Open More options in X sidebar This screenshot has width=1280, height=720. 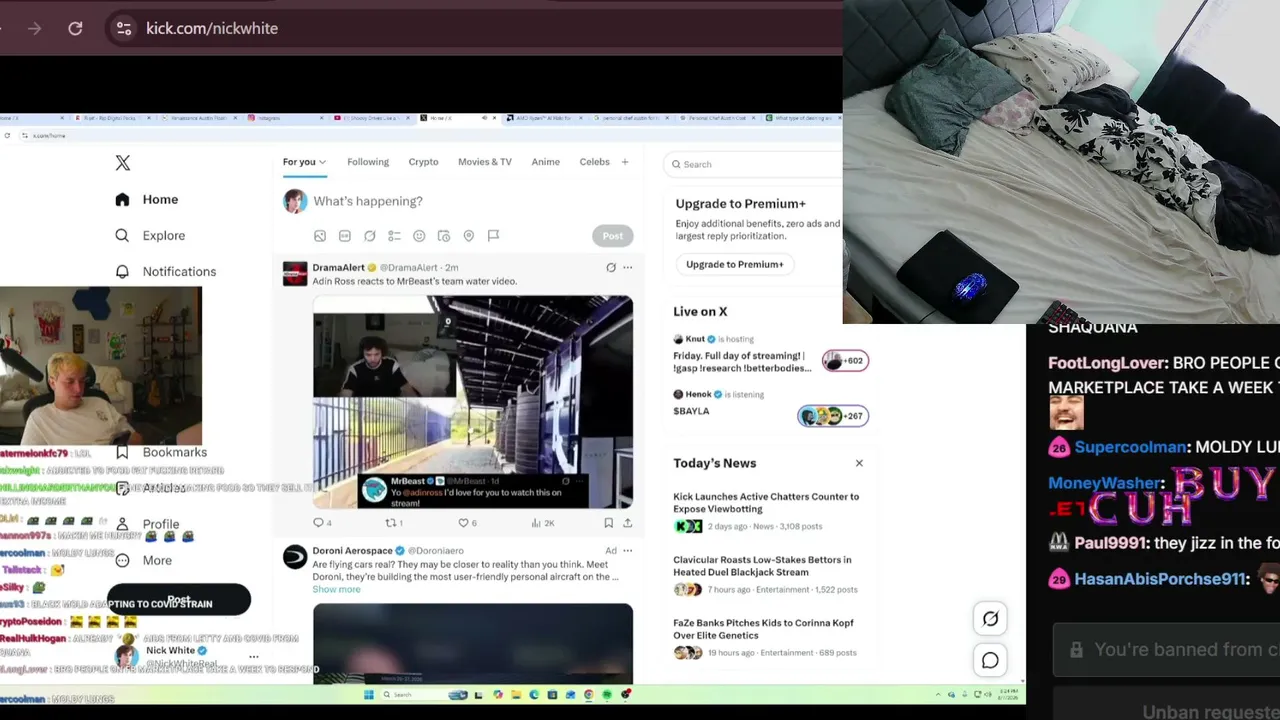[x=144, y=560]
